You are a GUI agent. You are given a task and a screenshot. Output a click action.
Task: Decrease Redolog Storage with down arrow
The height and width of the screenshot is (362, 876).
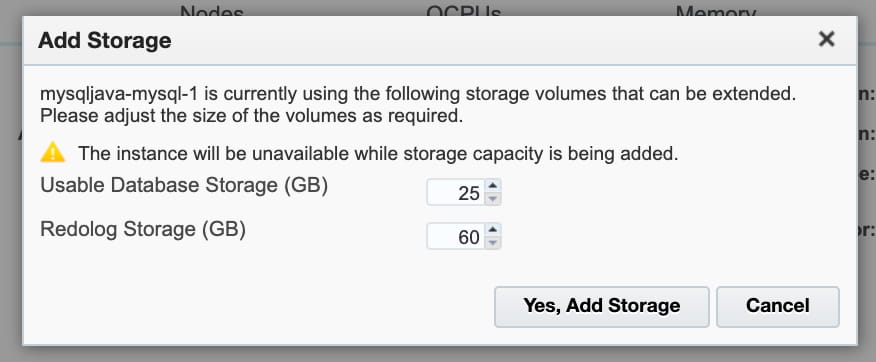pyautogui.click(x=492, y=243)
